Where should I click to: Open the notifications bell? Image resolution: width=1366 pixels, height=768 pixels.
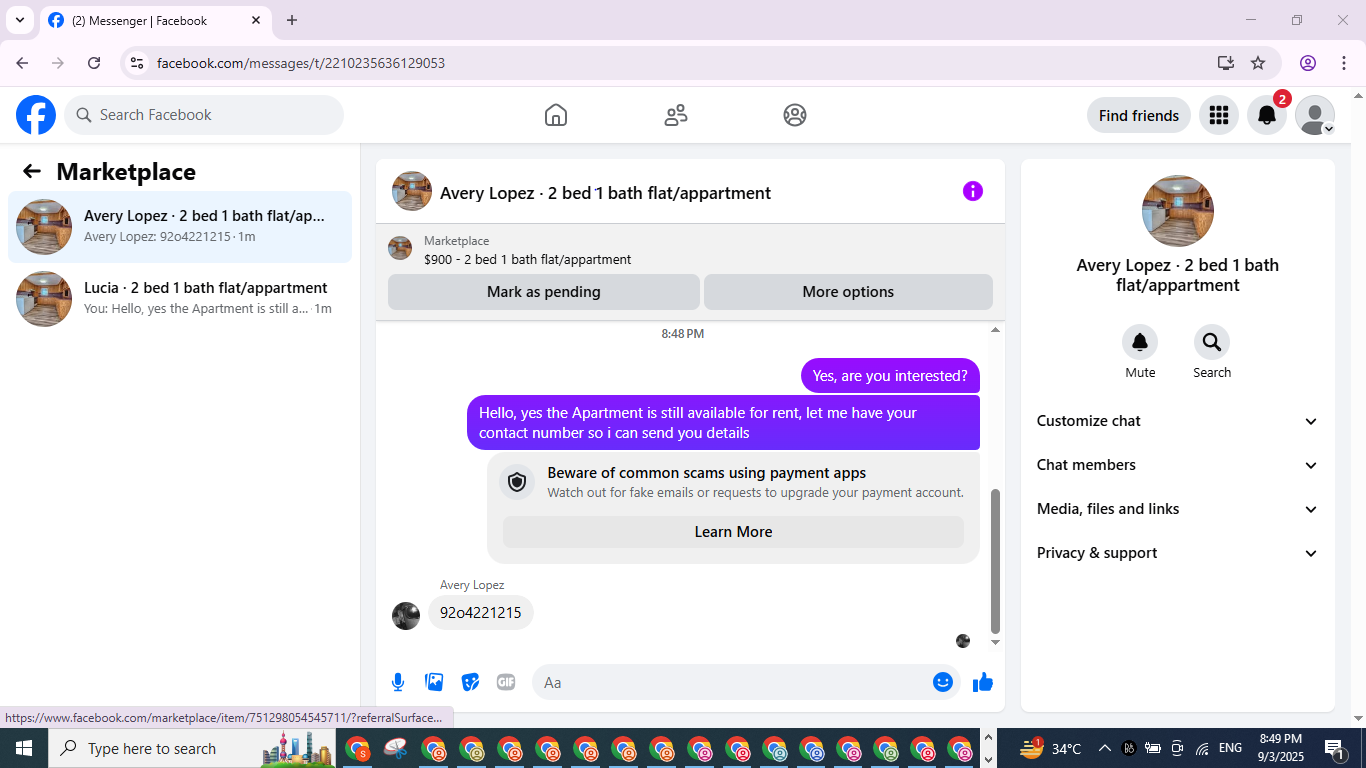pyautogui.click(x=1267, y=115)
